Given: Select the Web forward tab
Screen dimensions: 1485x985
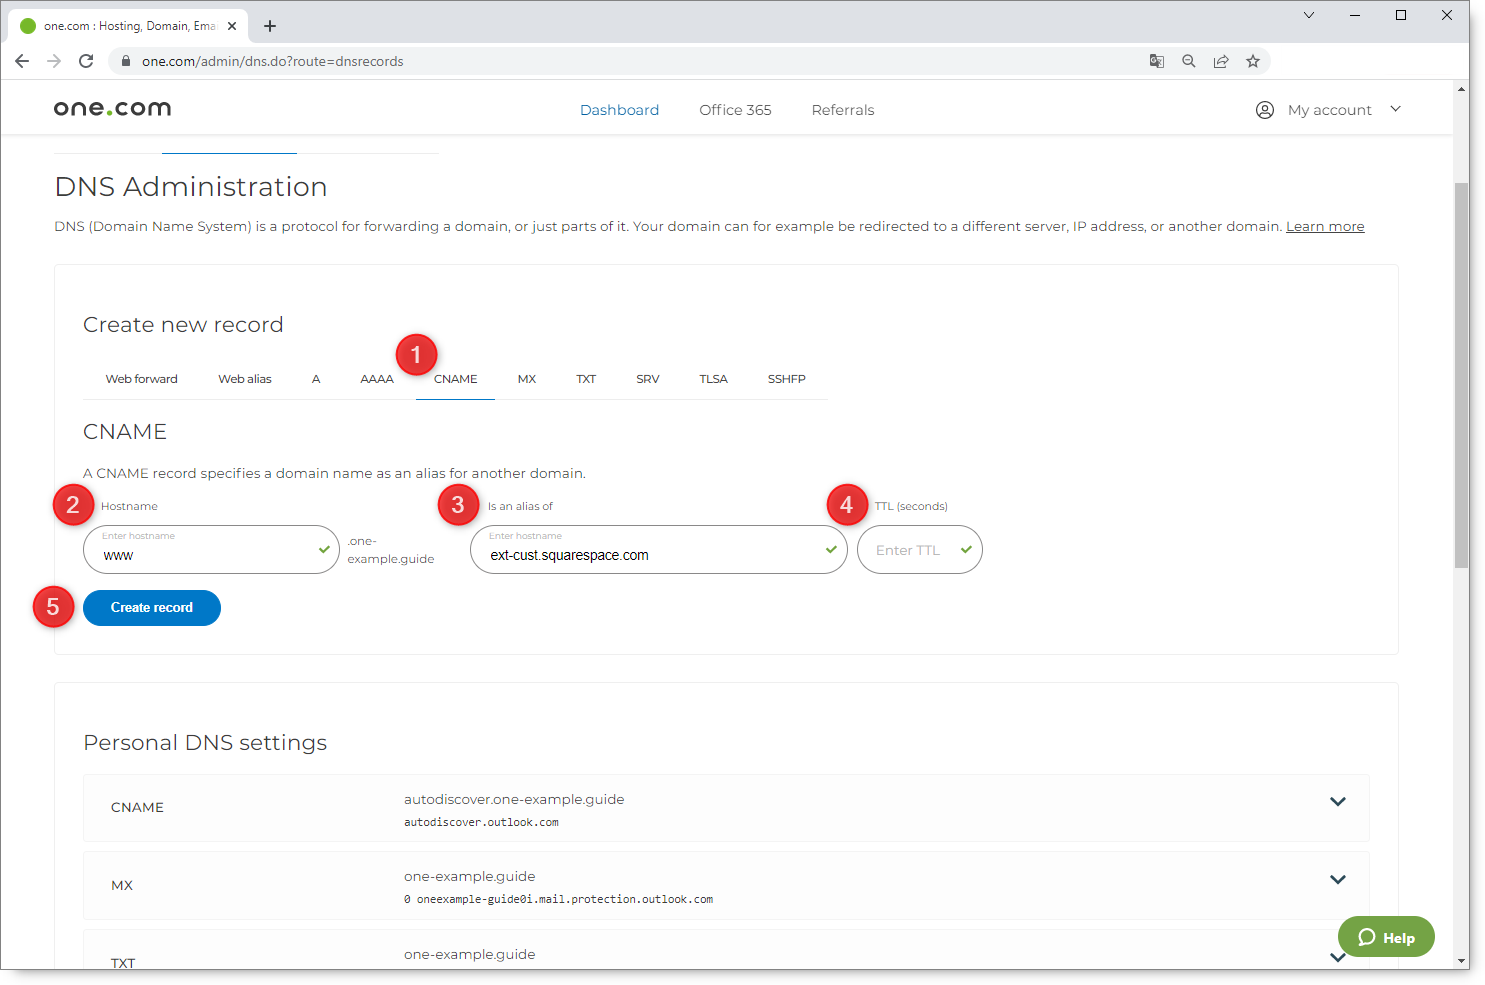Looking at the screenshot, I should pos(141,379).
